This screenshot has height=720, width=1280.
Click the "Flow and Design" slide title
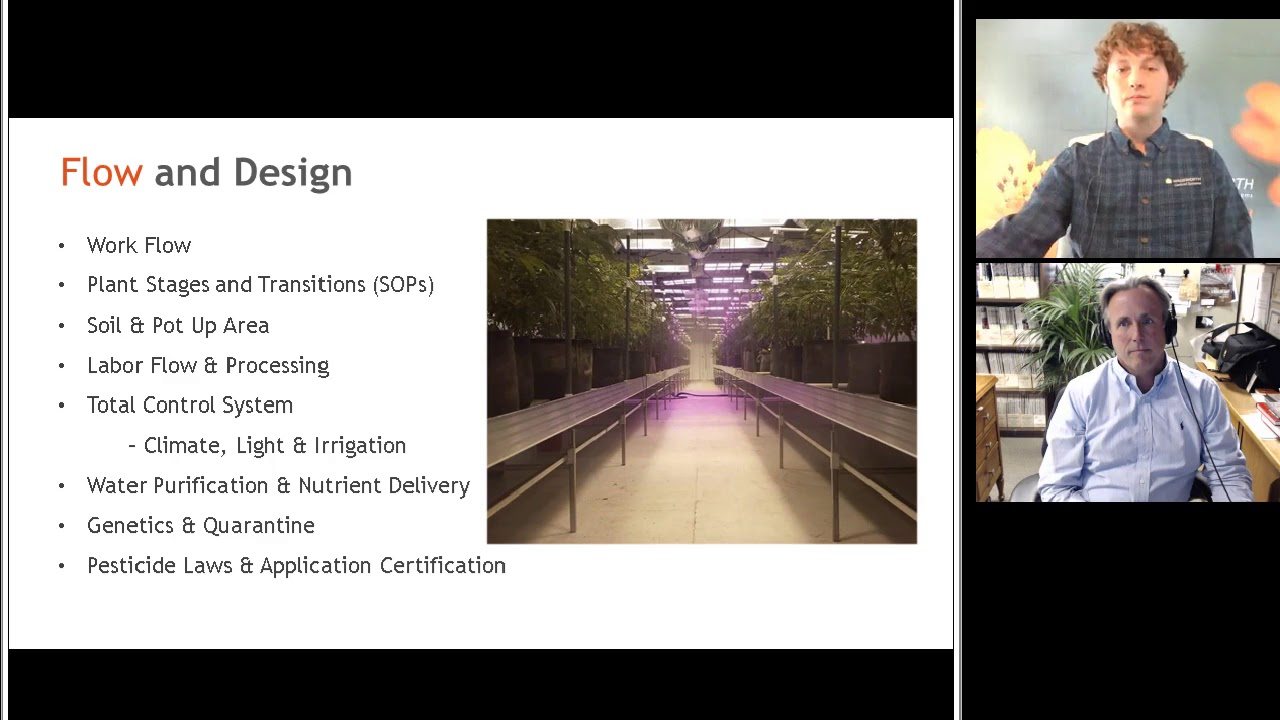tap(206, 172)
